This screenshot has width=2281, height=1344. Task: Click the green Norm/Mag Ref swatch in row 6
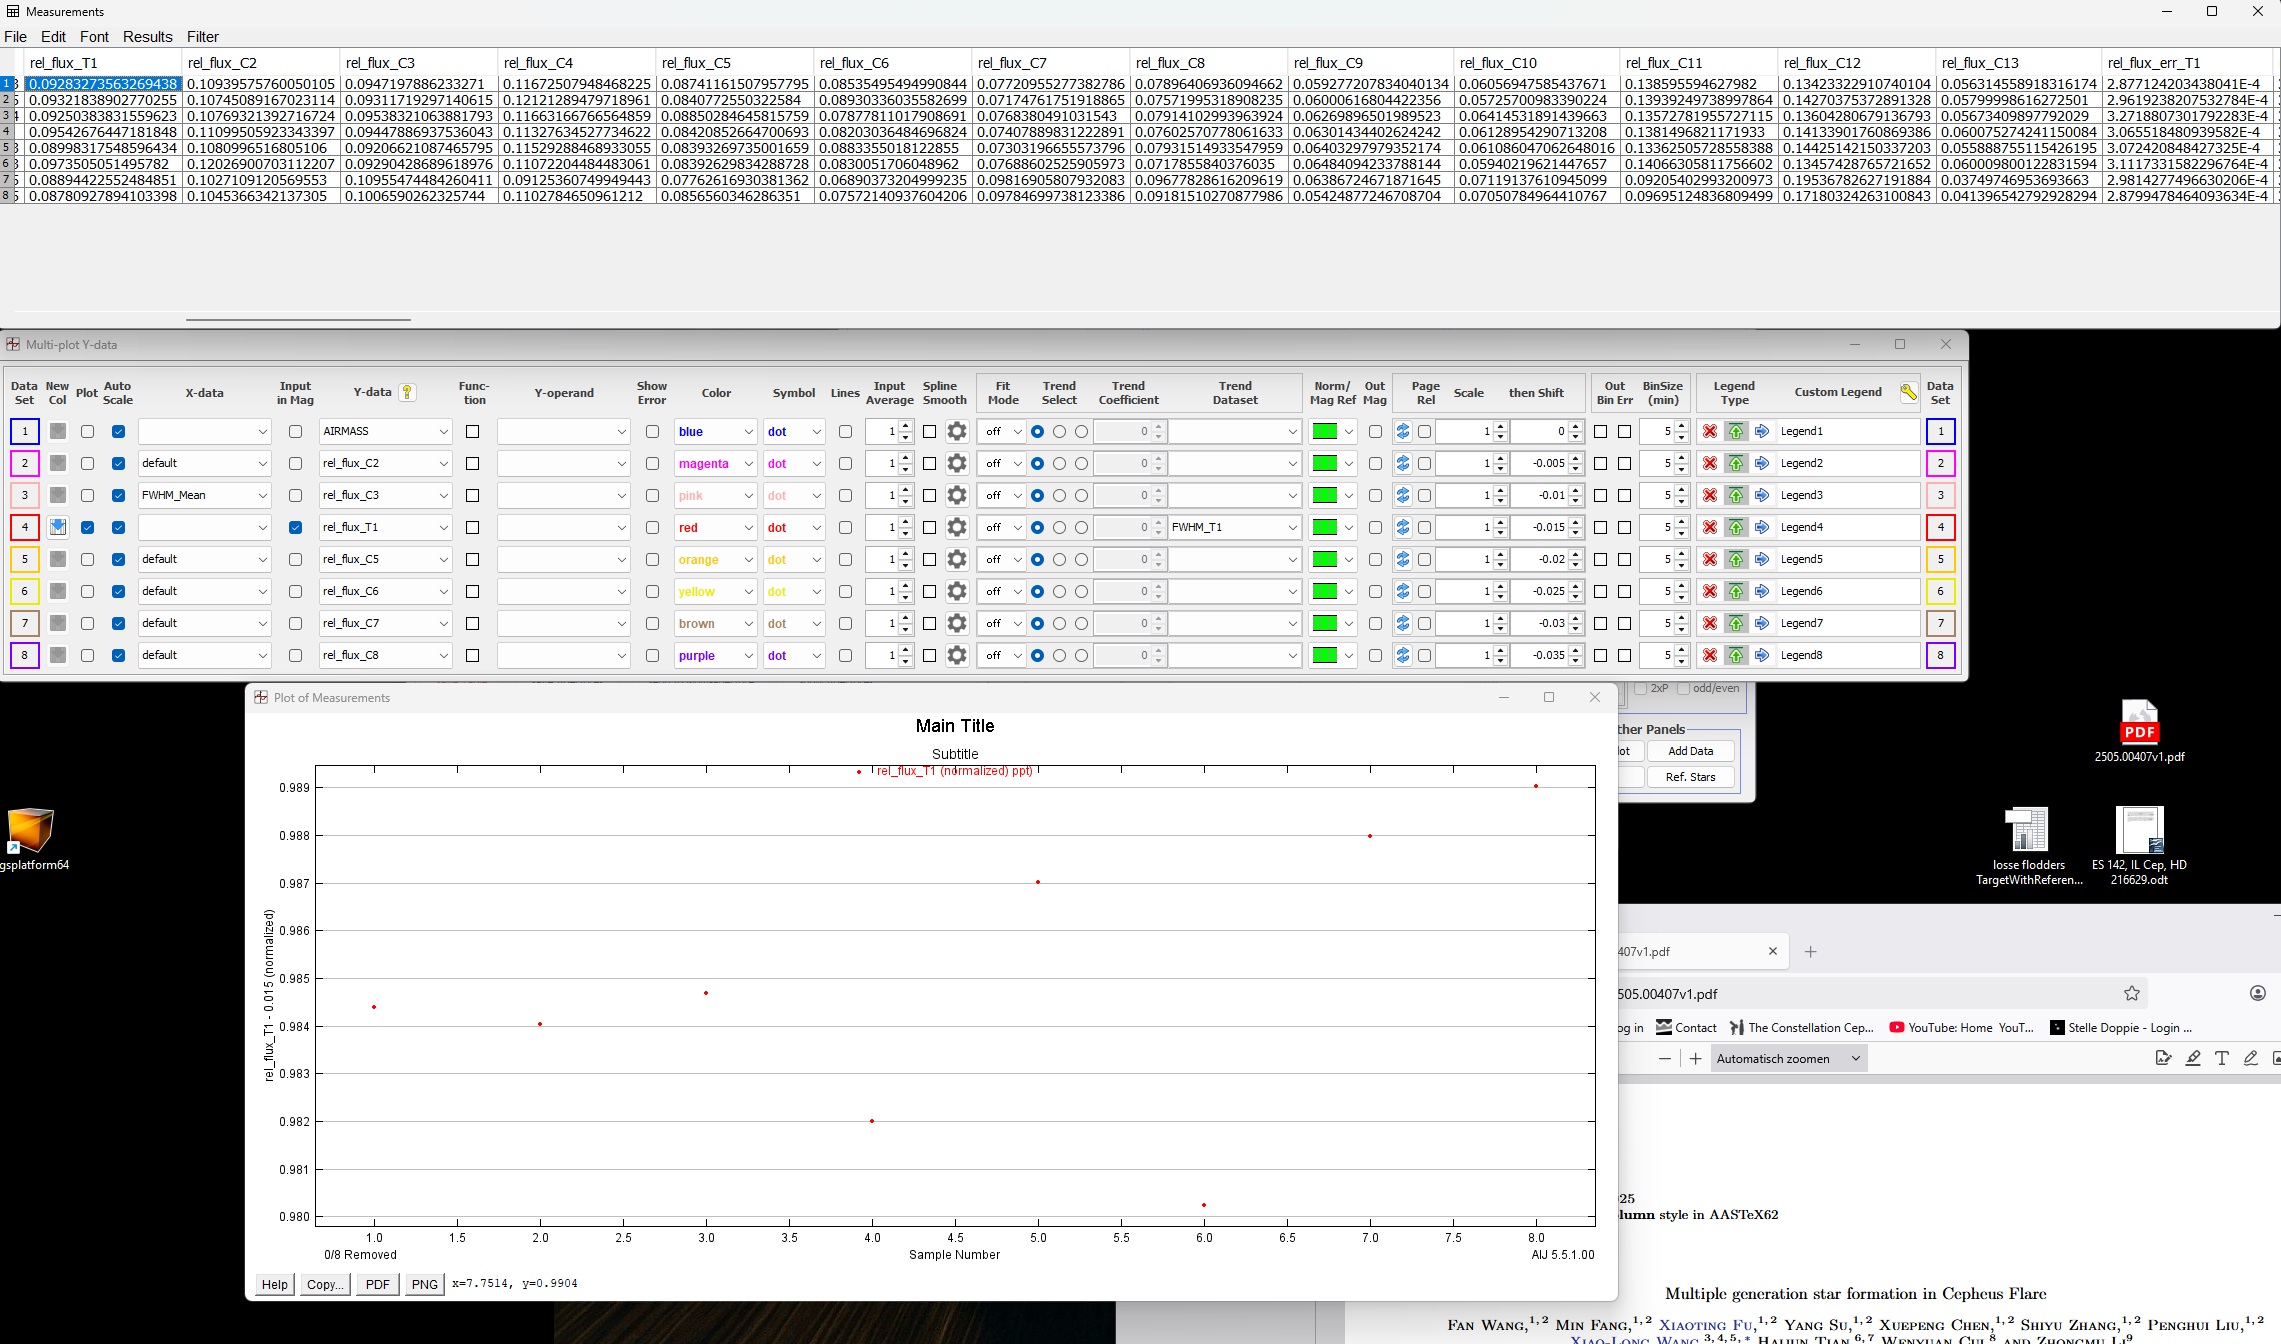[1324, 591]
